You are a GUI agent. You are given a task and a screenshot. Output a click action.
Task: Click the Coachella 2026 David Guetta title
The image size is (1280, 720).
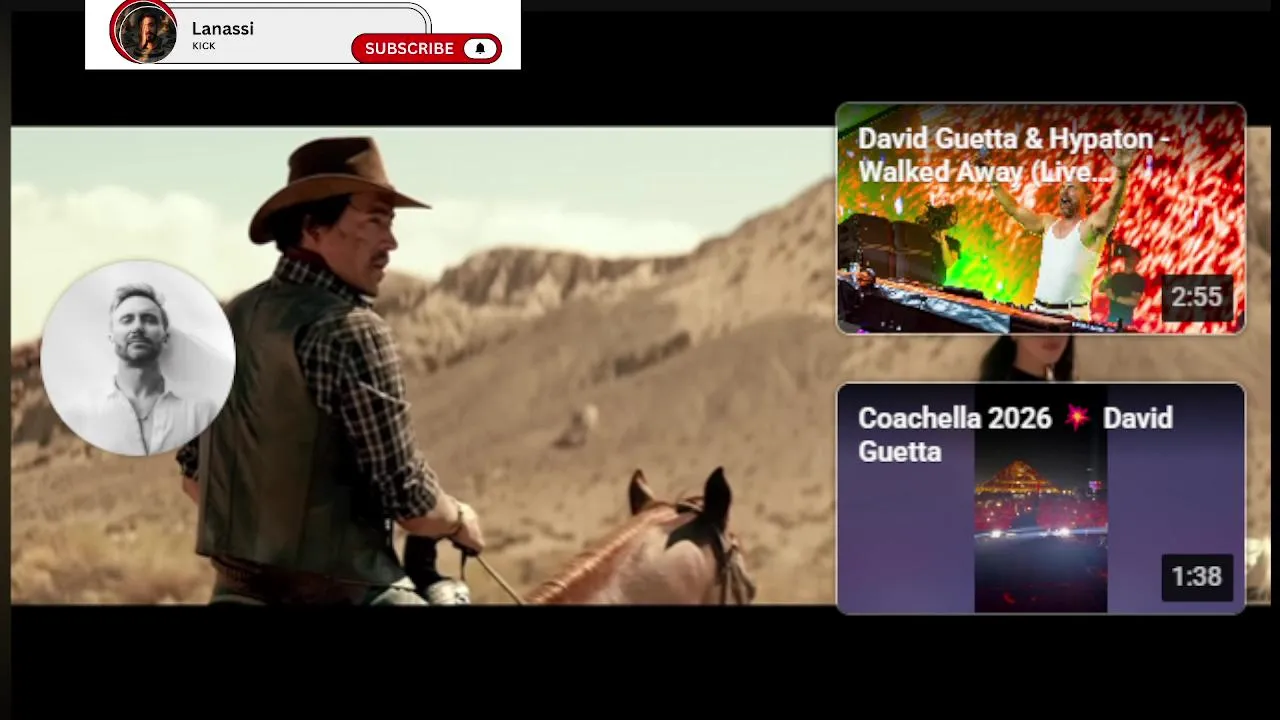(x=1015, y=434)
